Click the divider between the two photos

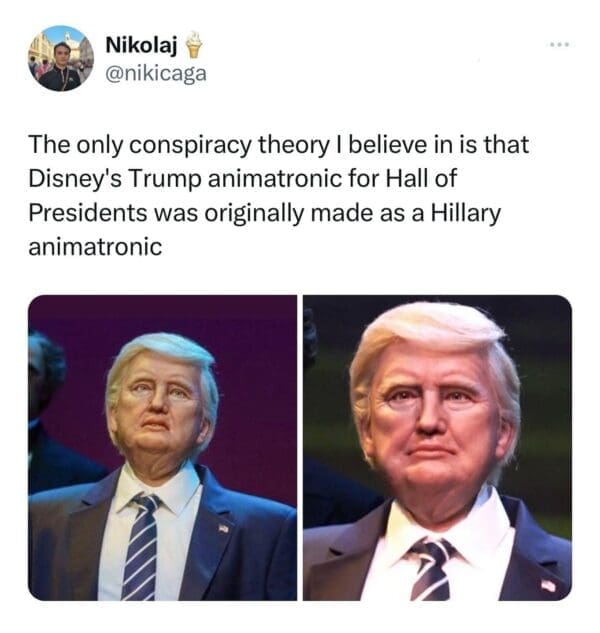coord(300,448)
